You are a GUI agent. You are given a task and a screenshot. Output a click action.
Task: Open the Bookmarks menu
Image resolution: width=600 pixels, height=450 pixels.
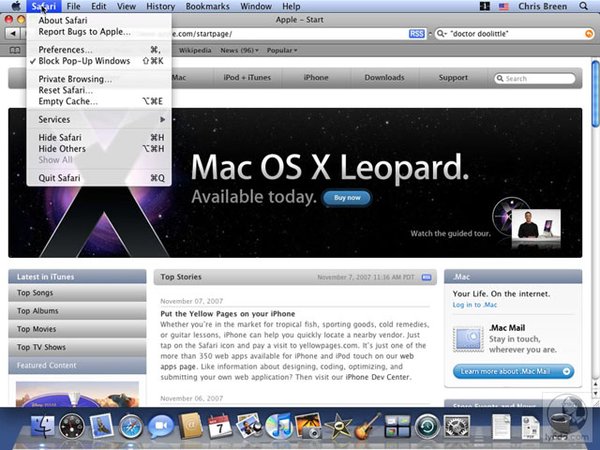207,7
